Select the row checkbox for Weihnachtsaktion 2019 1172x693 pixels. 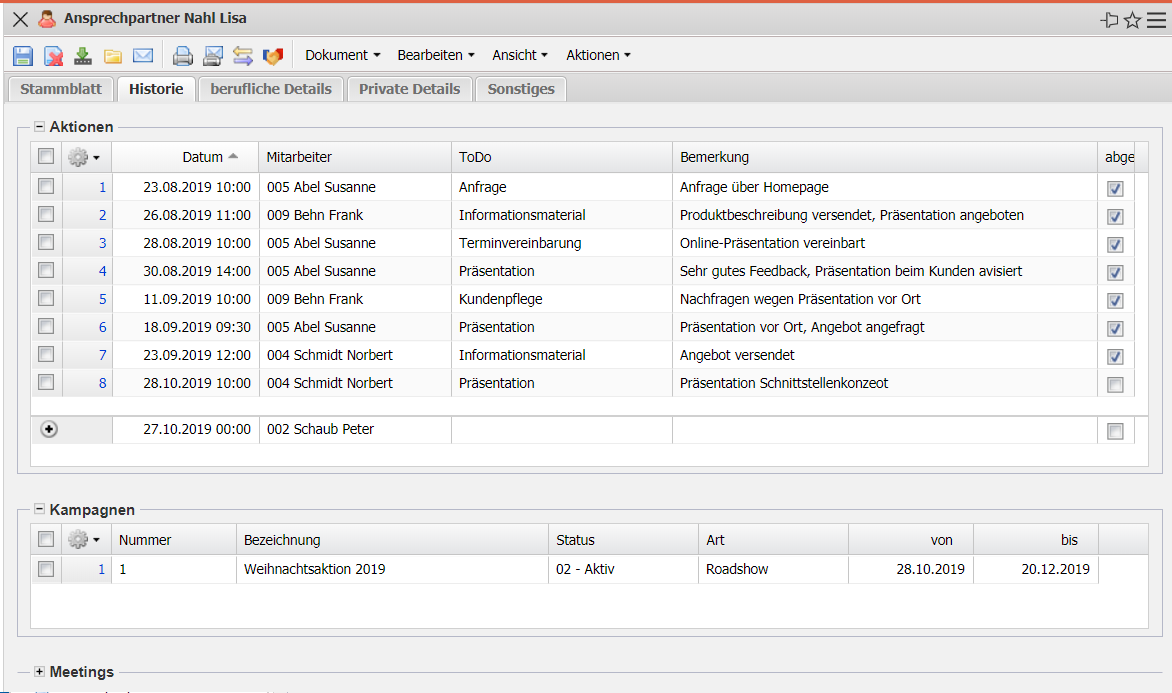click(46, 569)
